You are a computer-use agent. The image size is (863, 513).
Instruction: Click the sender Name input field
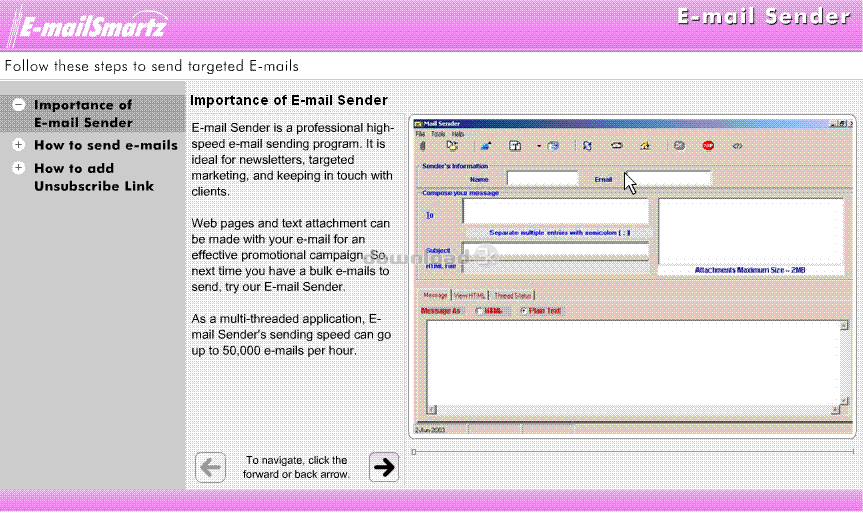click(x=542, y=178)
